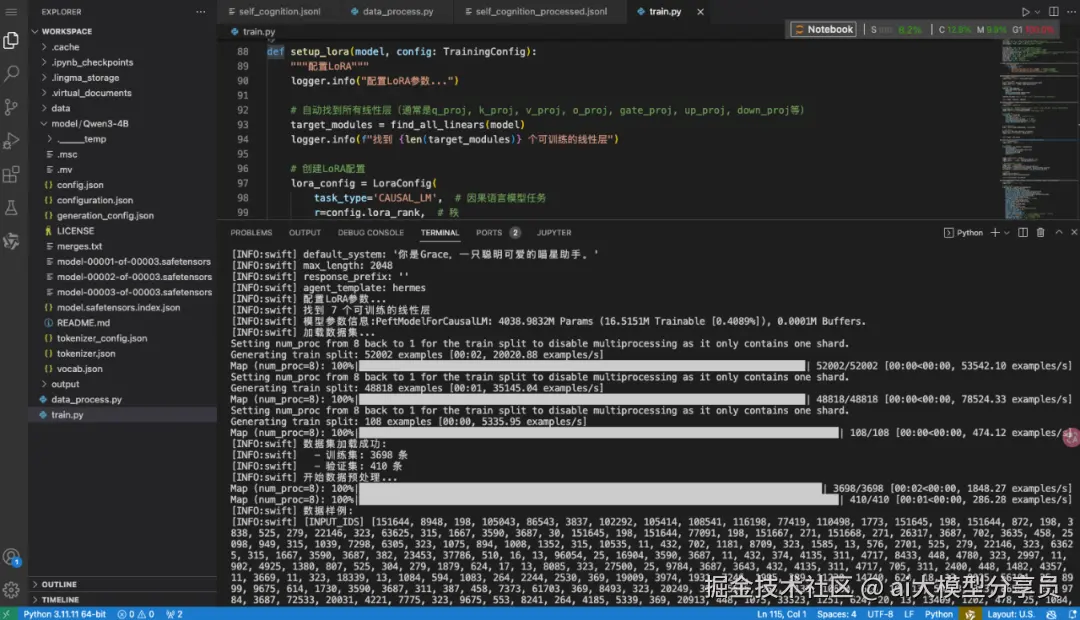Select the Python terminal instance label
This screenshot has width=1080, height=620.
(x=964, y=233)
